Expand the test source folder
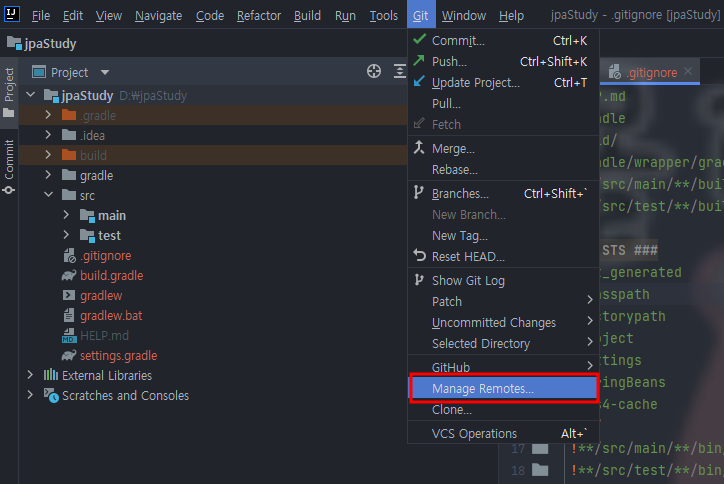The height and width of the screenshot is (484, 724). (x=66, y=235)
